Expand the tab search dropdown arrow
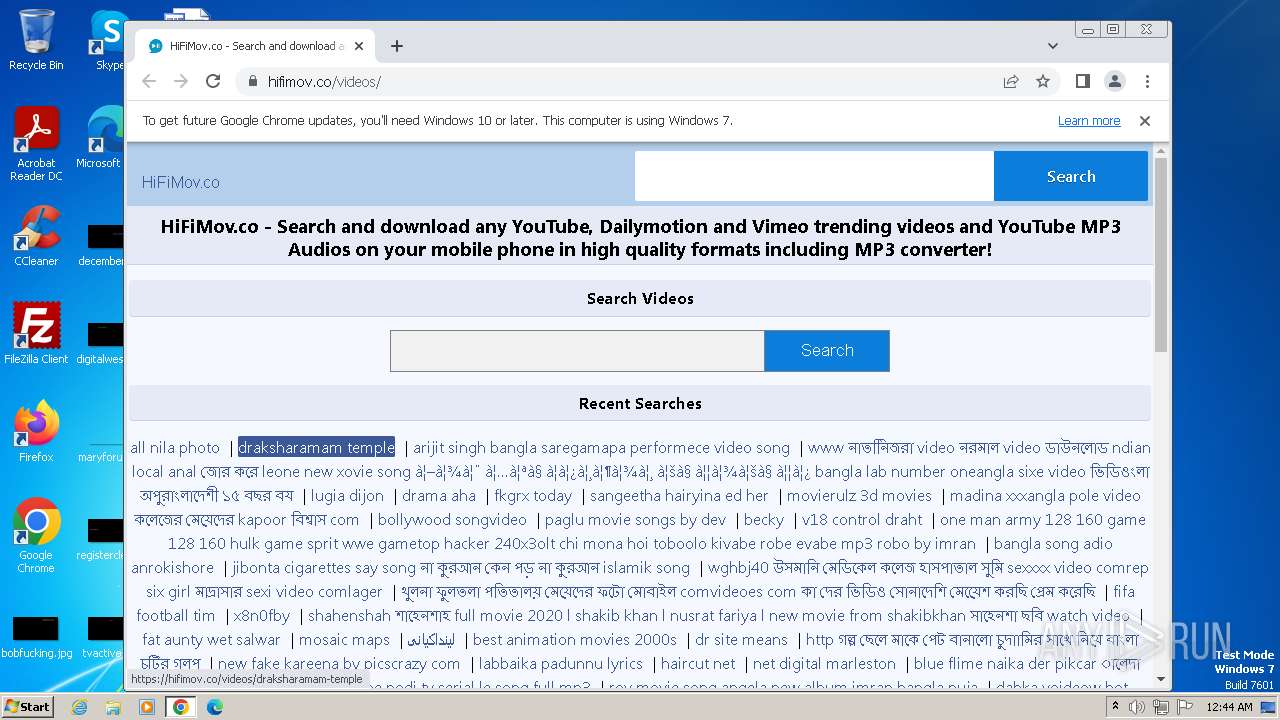 1053,46
